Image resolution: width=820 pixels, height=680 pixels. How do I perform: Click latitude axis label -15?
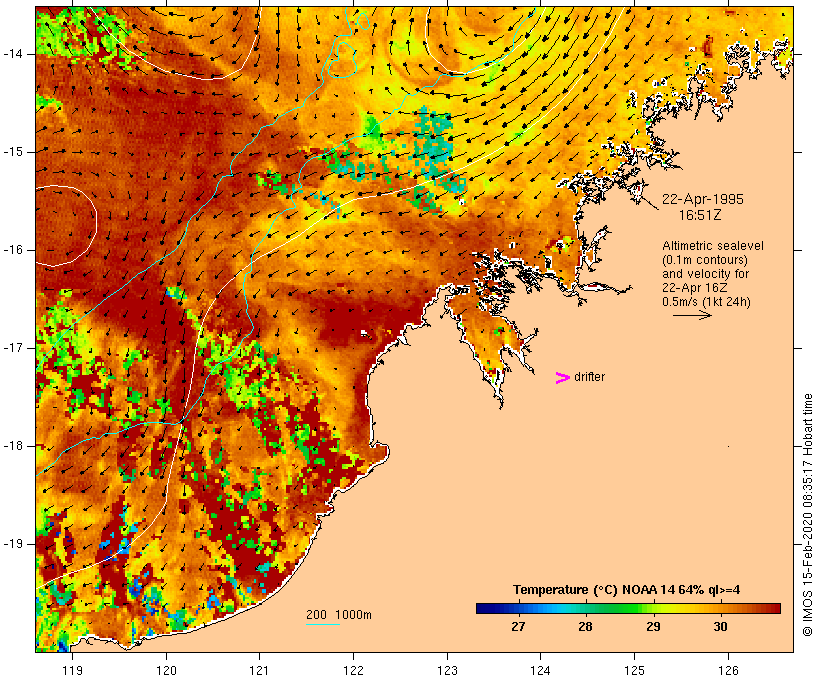pos(13,152)
